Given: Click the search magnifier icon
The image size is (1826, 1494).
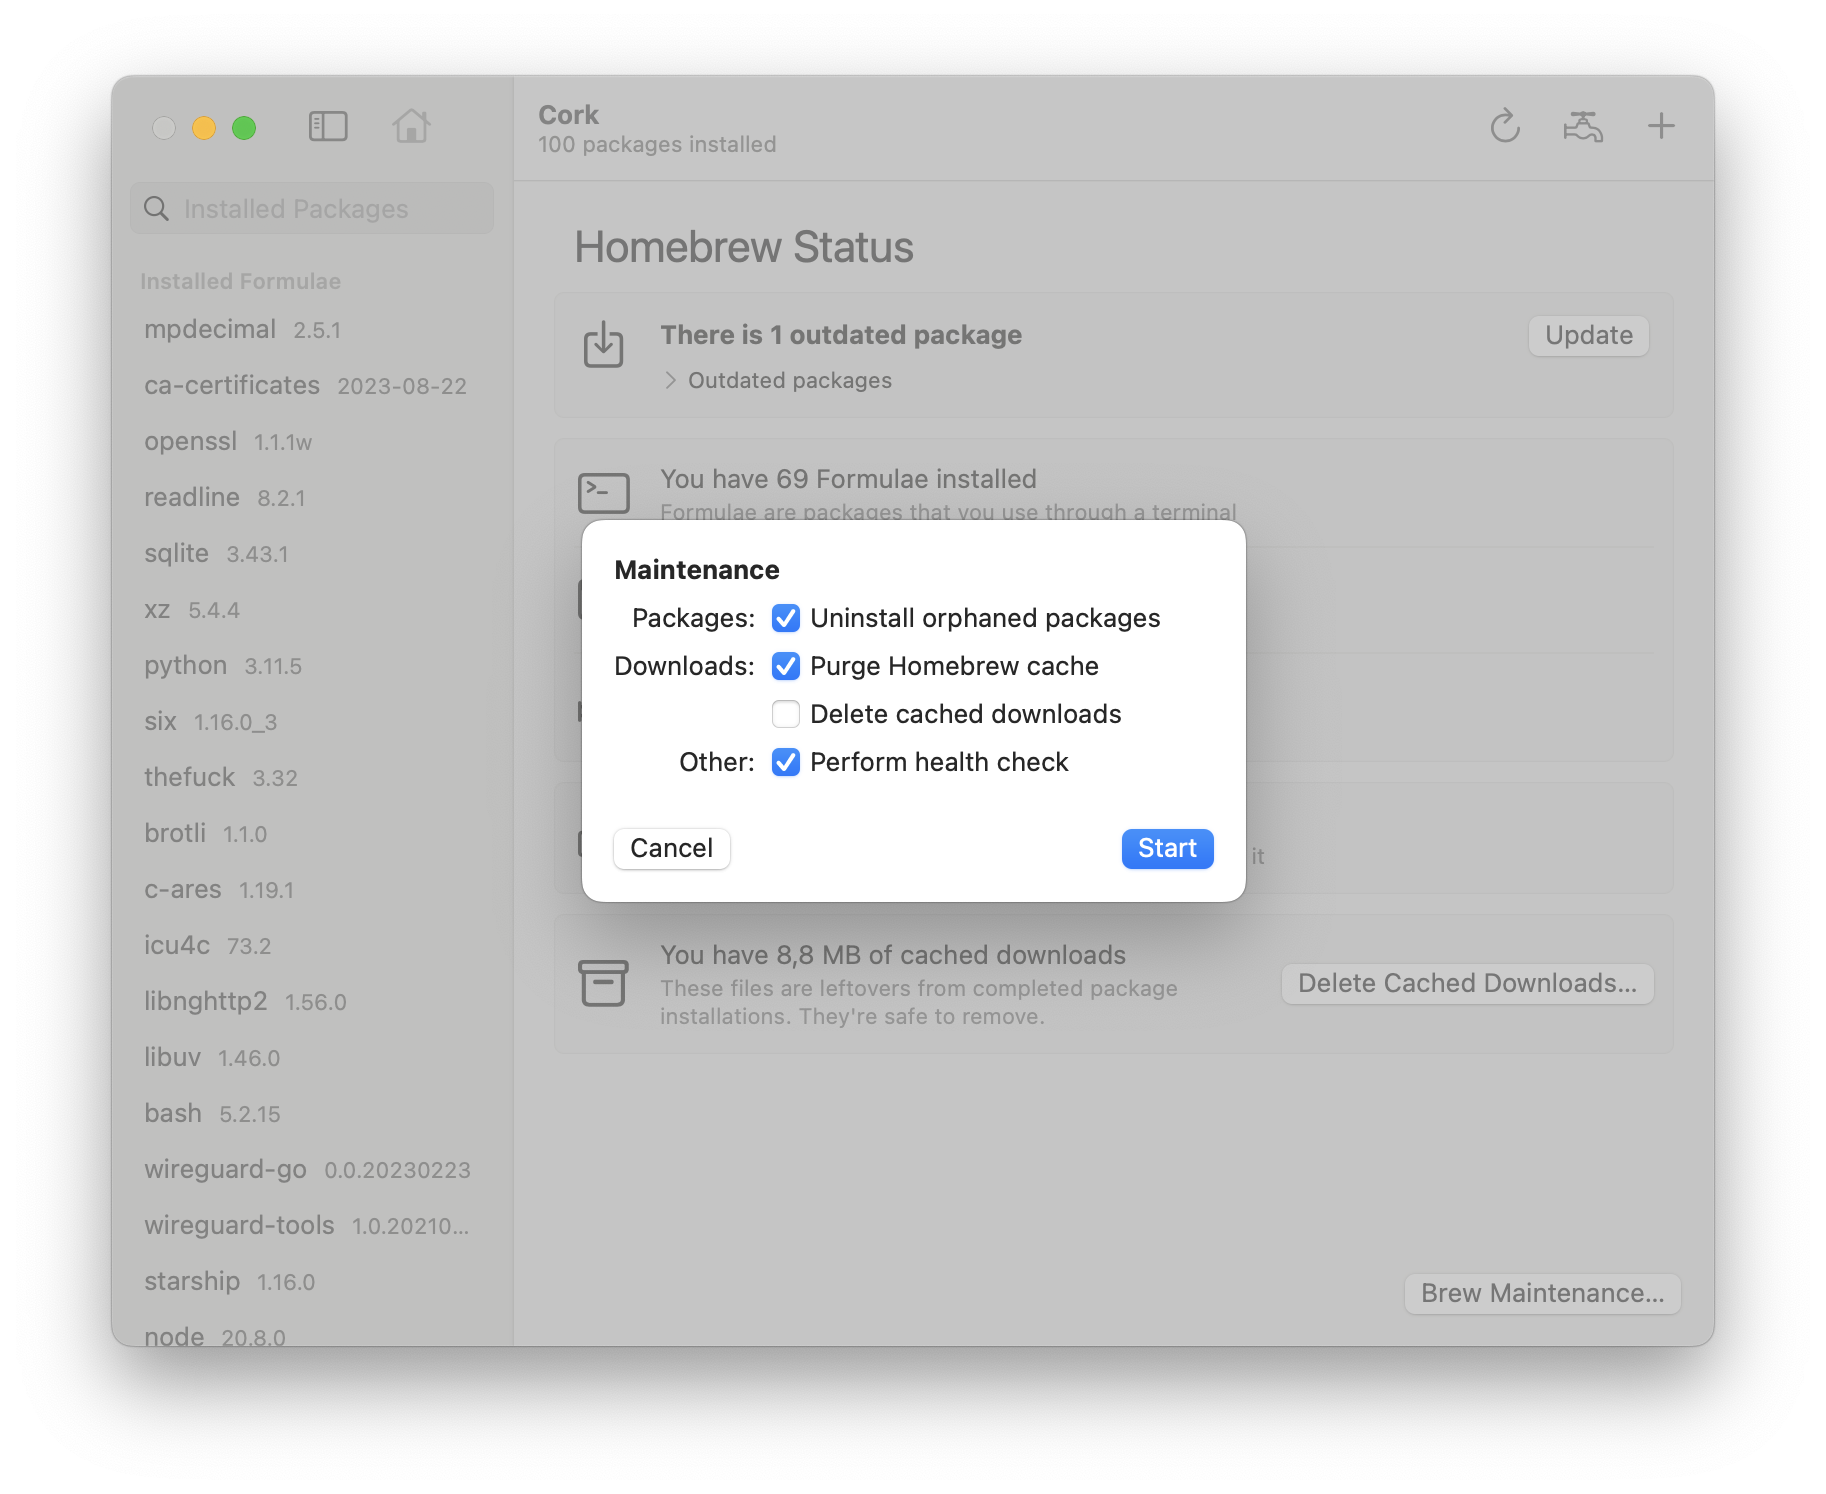Looking at the screenshot, I should pos(157,209).
